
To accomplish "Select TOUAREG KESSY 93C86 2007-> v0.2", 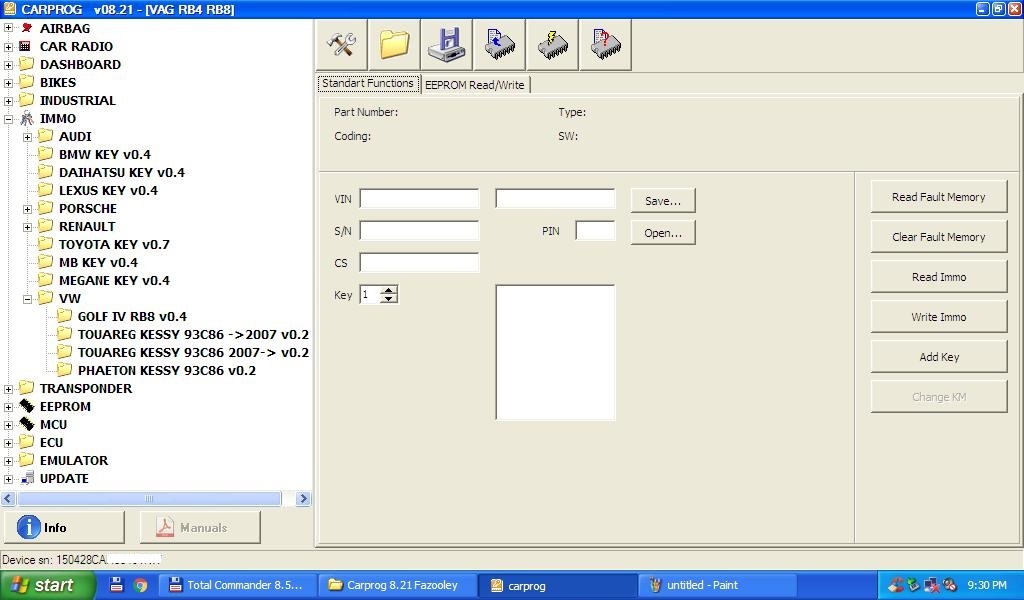I will [x=193, y=353].
